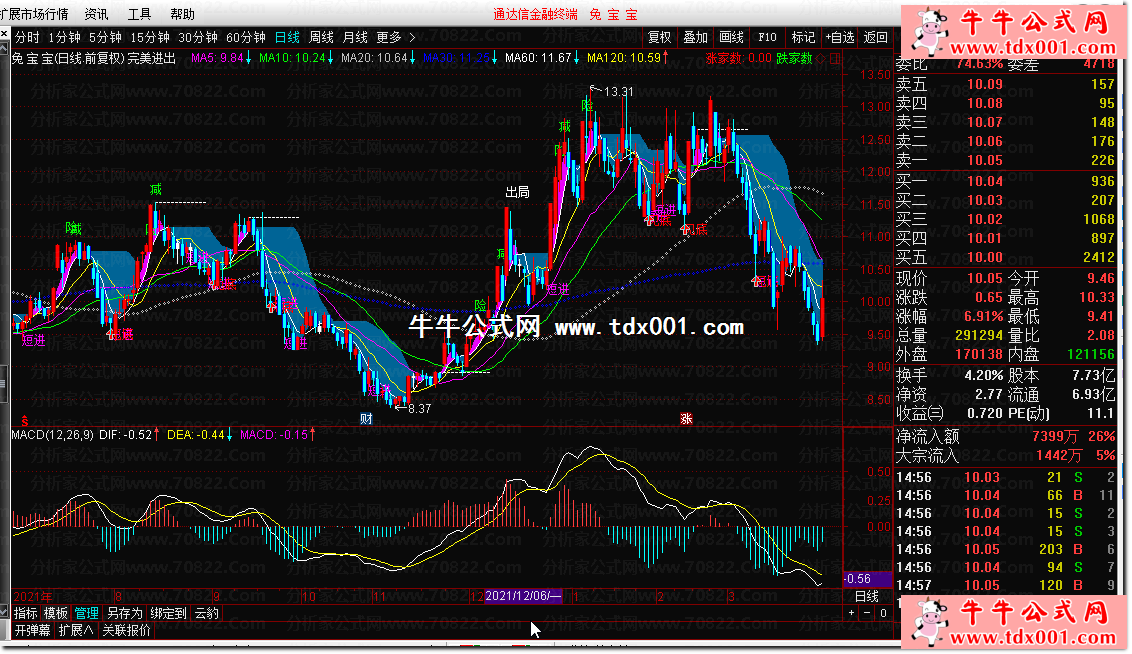Open the 工具 menu
Image resolution: width=1132 pixels, height=654 pixels.
[x=139, y=14]
